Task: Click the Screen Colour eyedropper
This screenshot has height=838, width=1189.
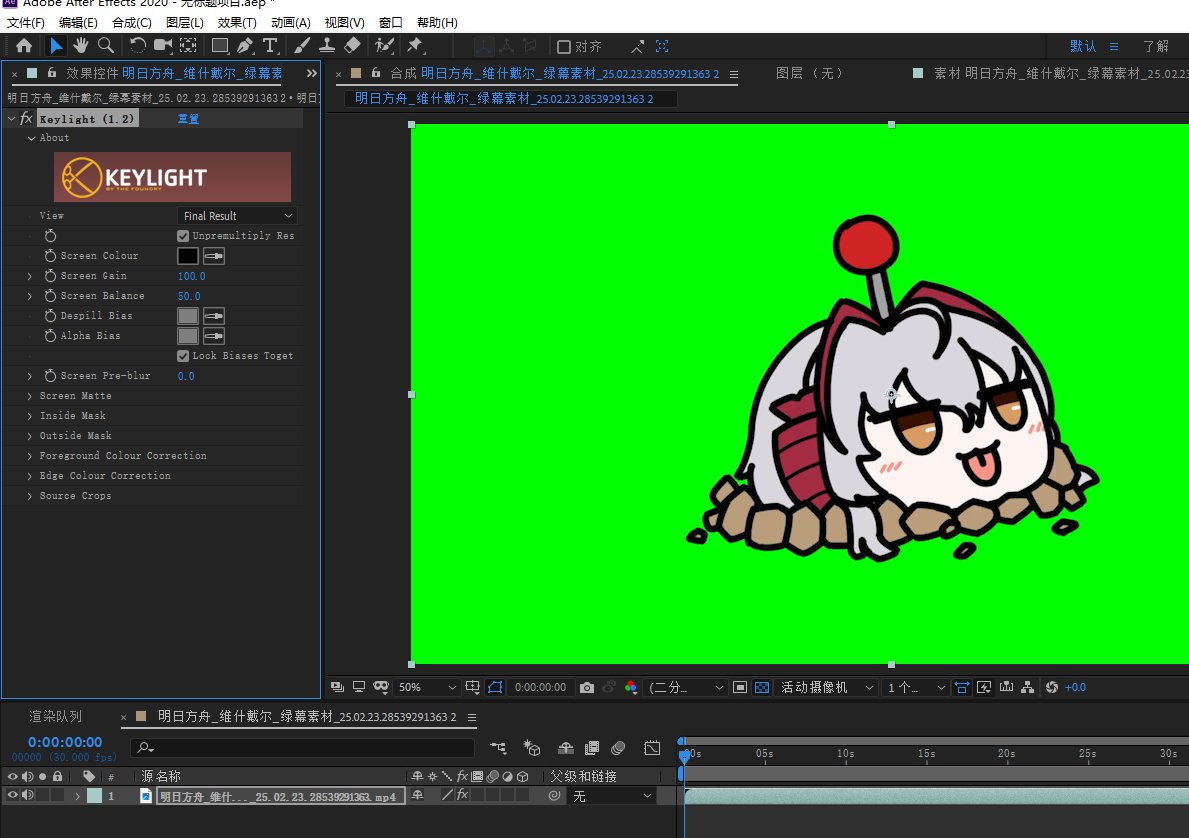Action: tap(214, 256)
